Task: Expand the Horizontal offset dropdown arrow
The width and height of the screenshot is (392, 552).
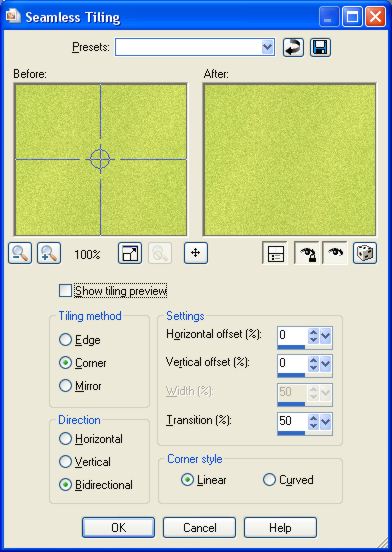Action: tap(326, 336)
